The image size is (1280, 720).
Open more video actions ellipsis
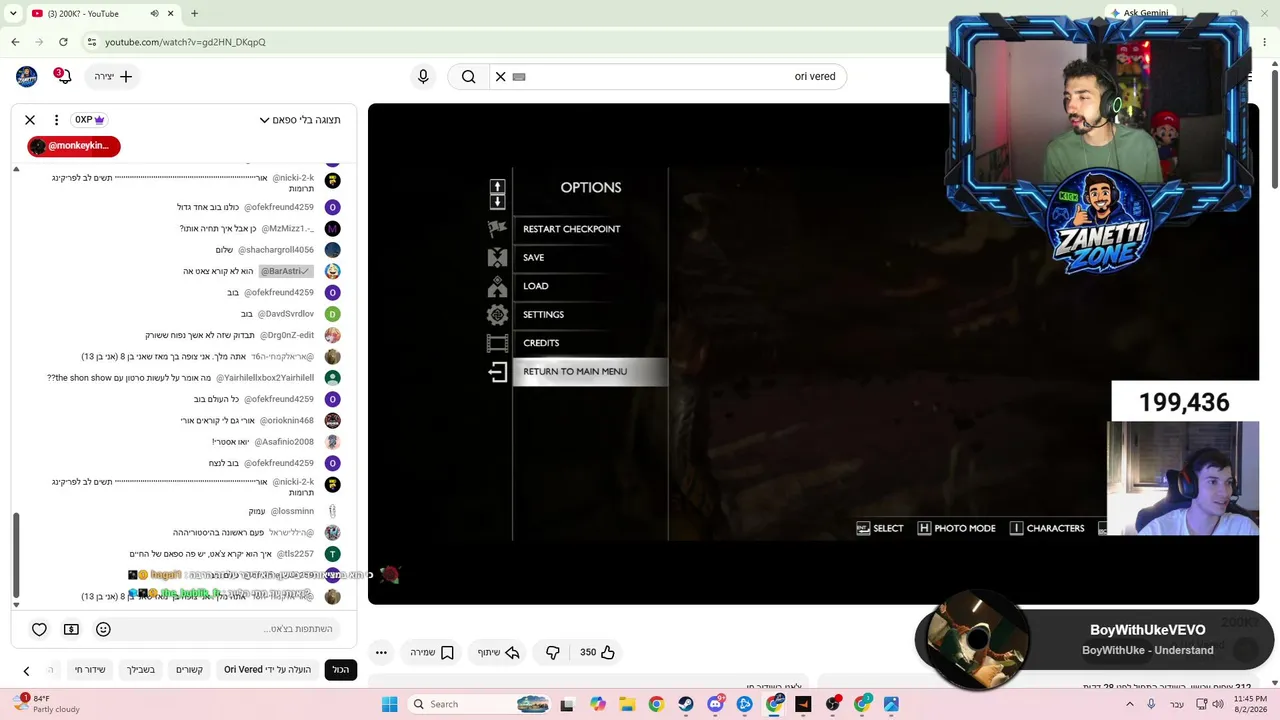381,652
